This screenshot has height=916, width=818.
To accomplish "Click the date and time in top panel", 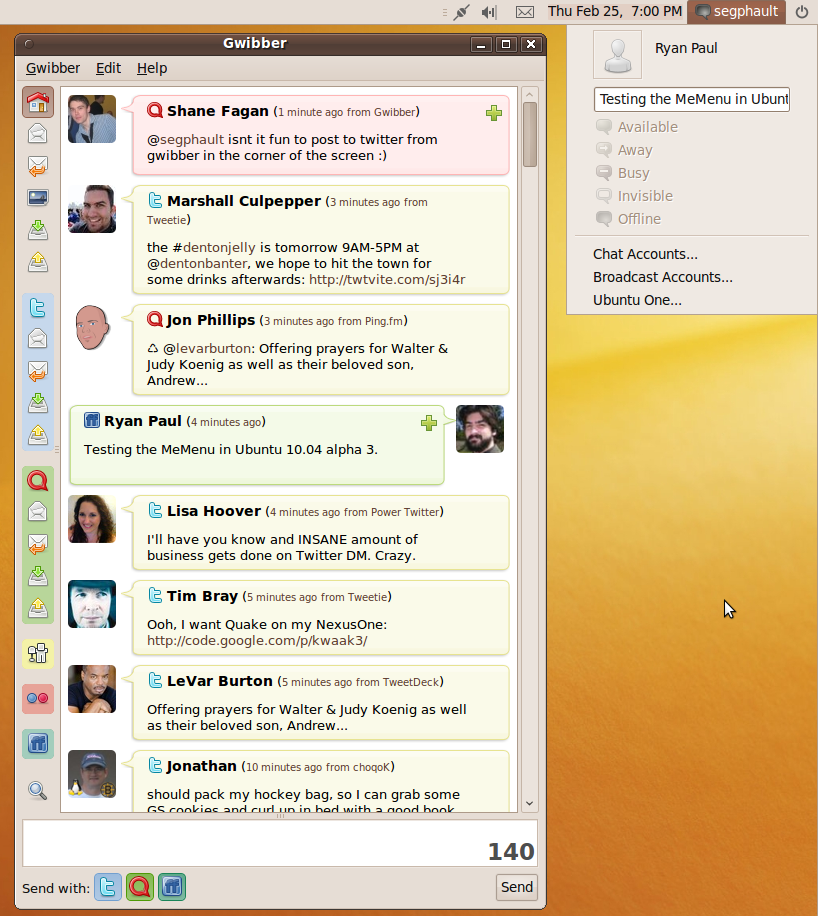I will coord(615,12).
